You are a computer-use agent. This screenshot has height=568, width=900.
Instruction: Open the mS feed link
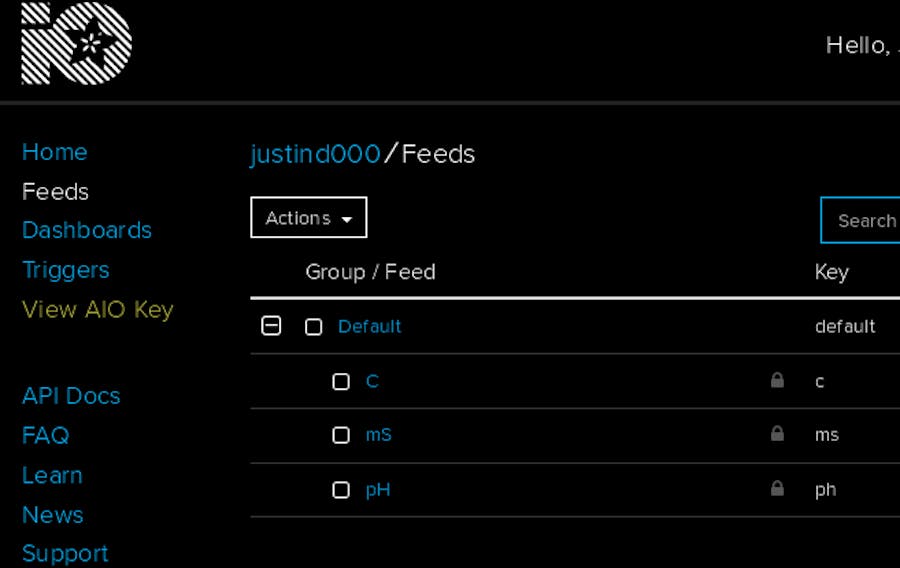(379, 435)
